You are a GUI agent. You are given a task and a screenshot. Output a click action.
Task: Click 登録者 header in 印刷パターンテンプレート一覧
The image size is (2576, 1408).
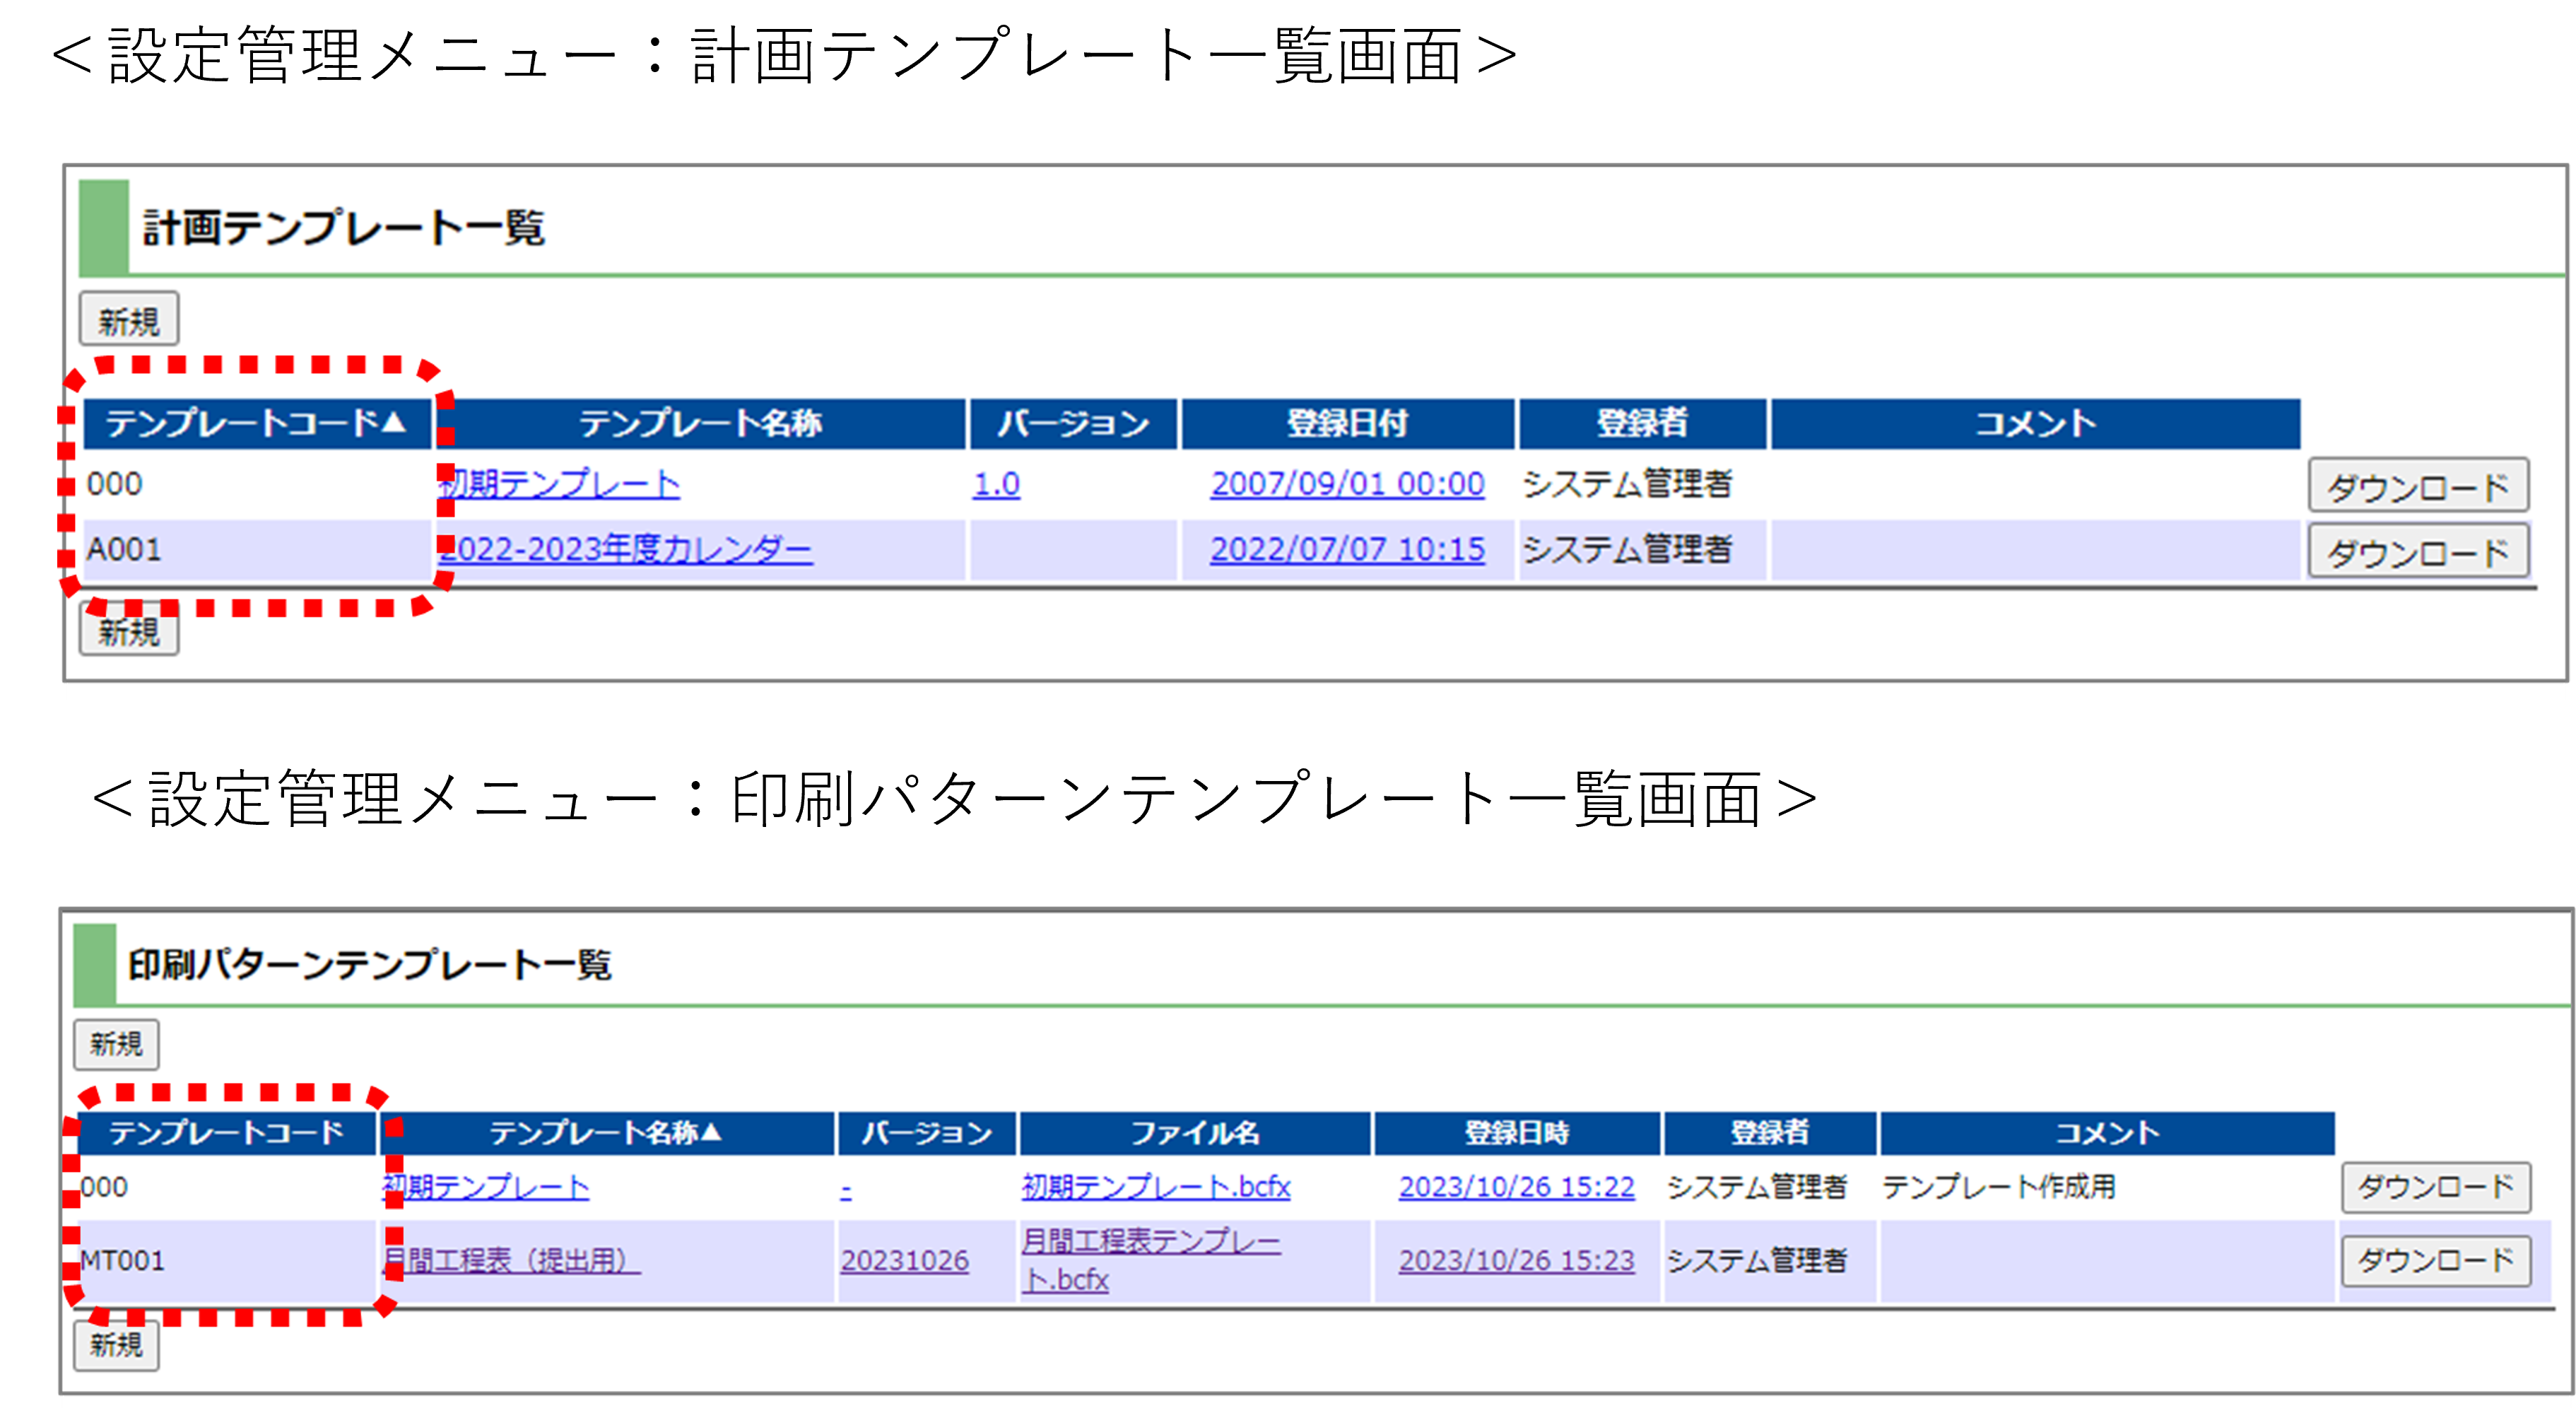click(x=1770, y=1133)
